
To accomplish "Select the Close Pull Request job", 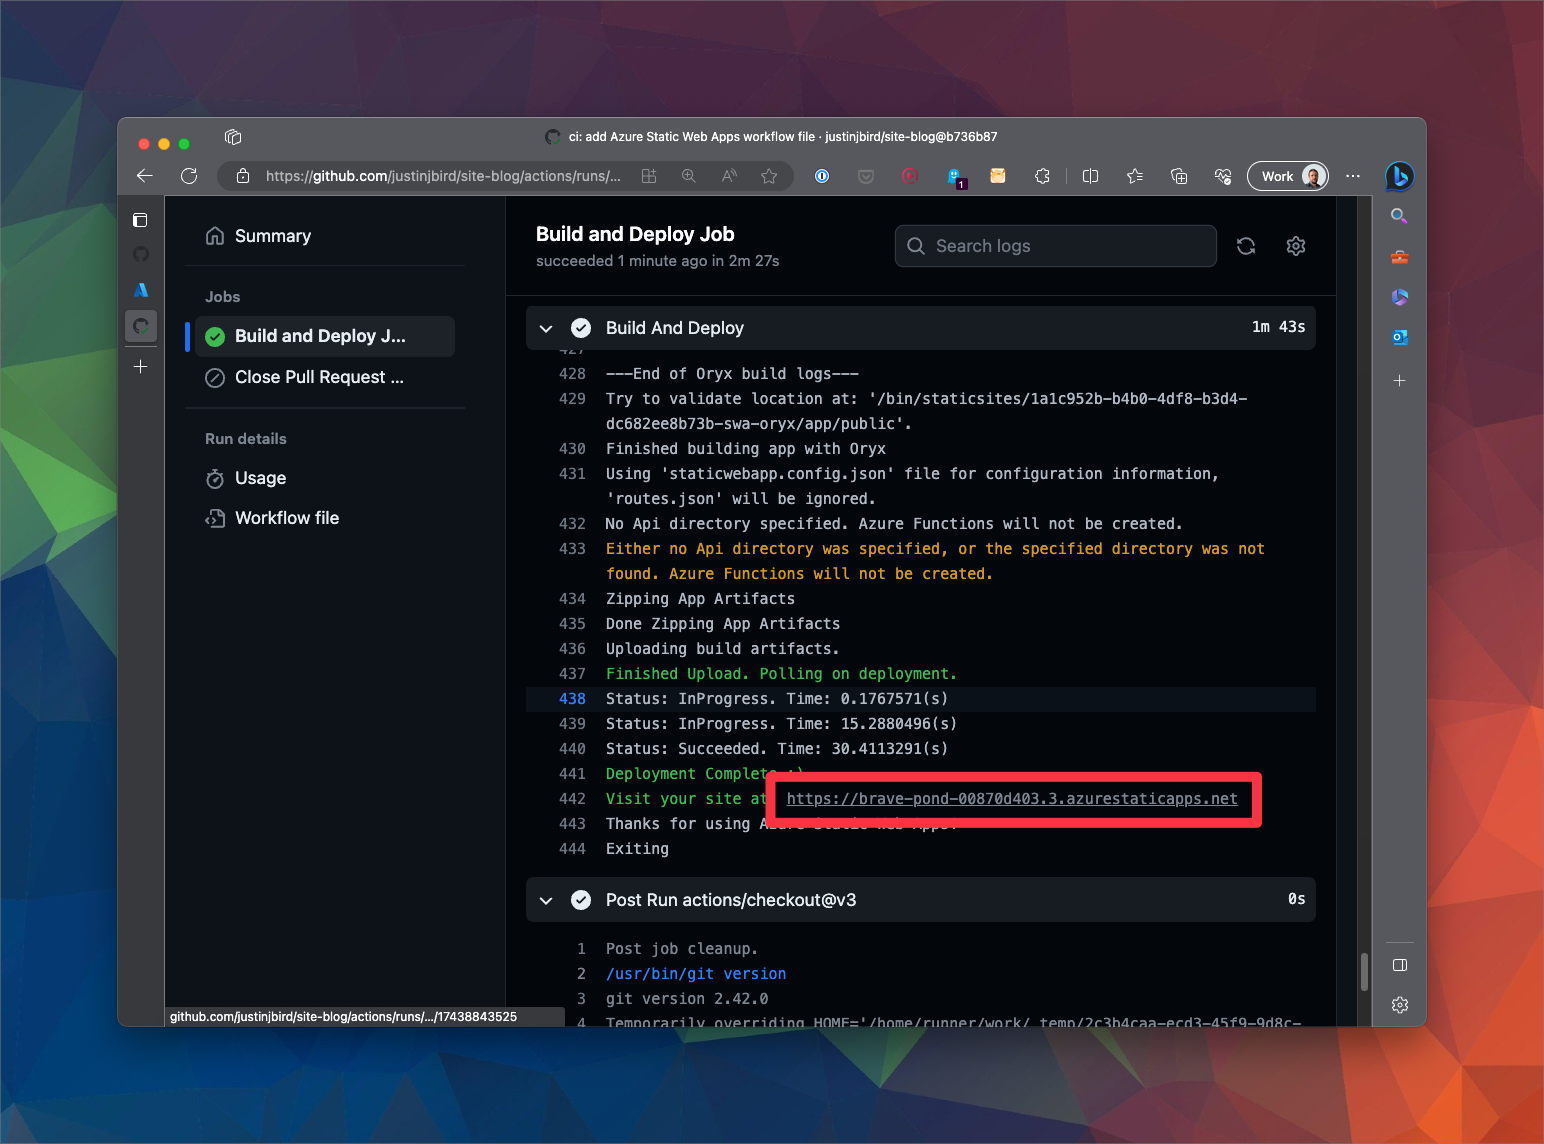I will click(319, 377).
